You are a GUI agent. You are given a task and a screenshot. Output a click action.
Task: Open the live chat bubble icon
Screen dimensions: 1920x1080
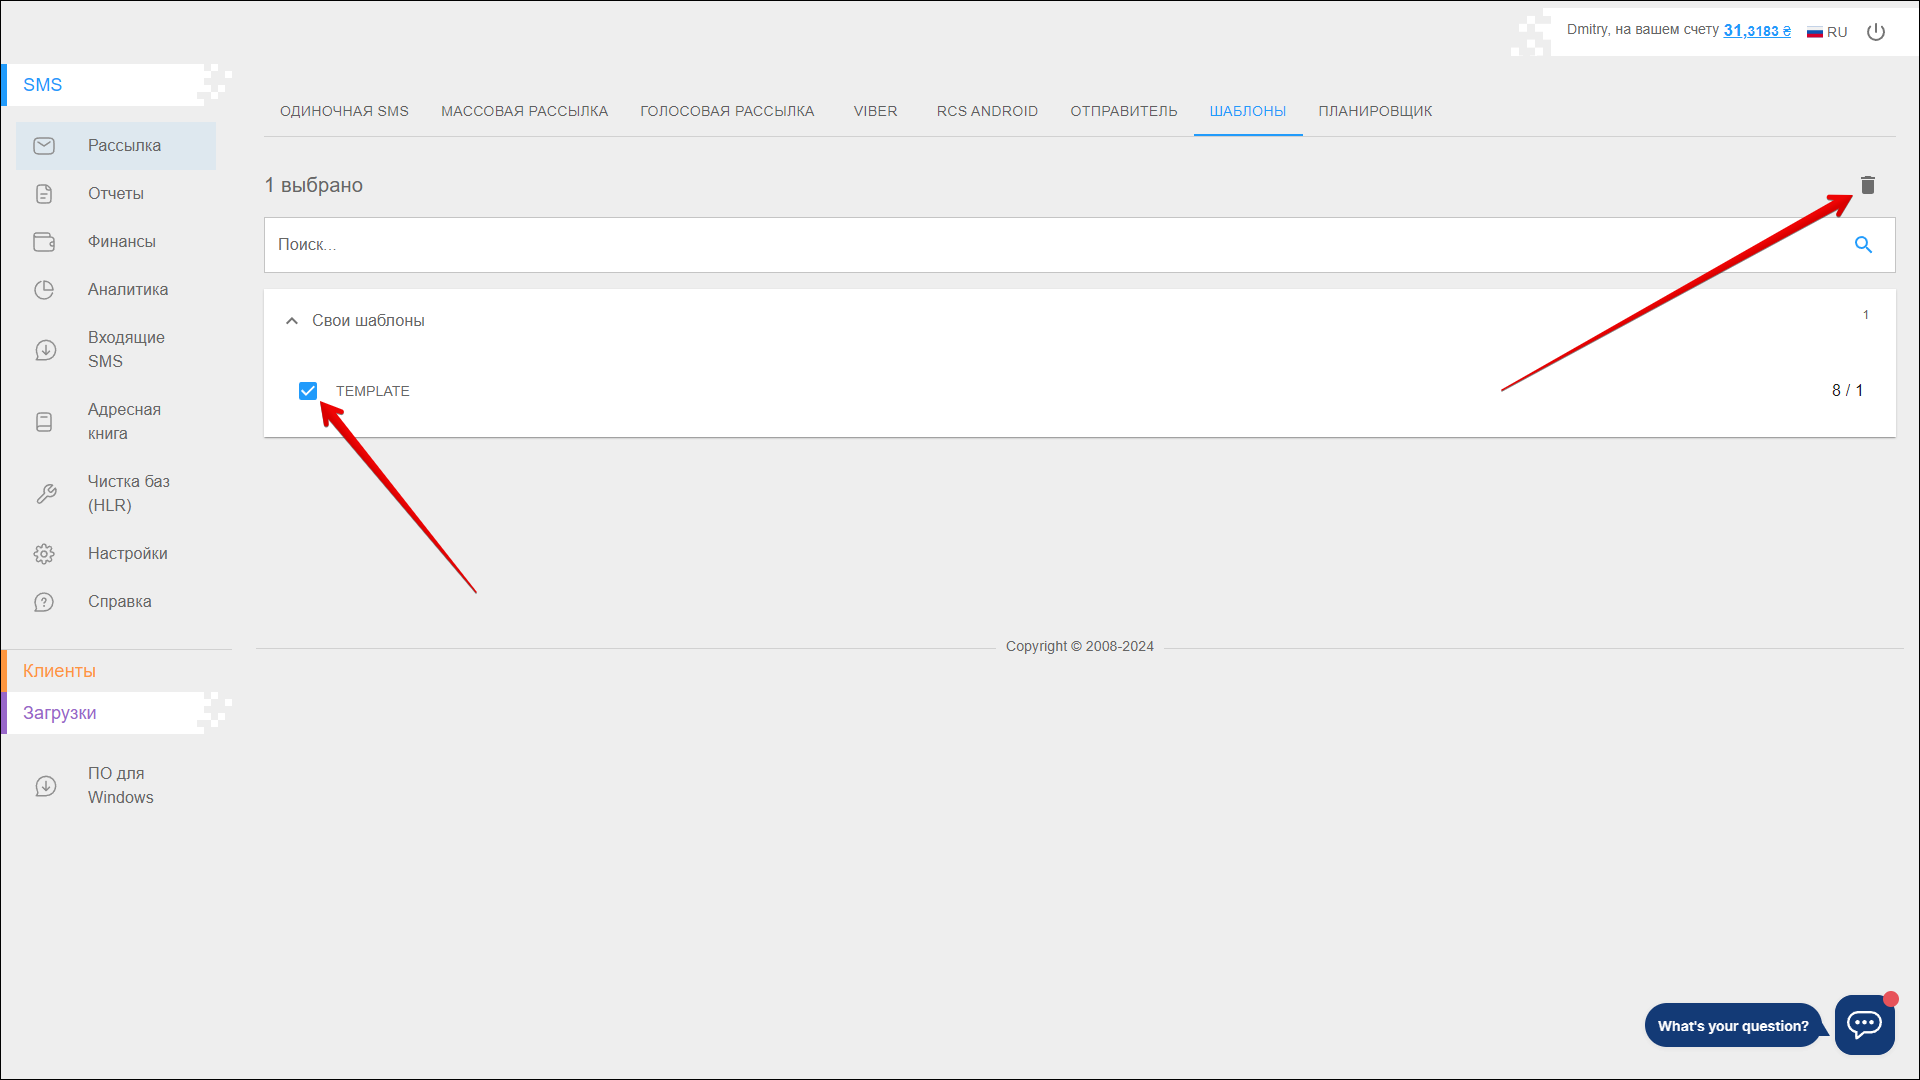[x=1864, y=1024]
